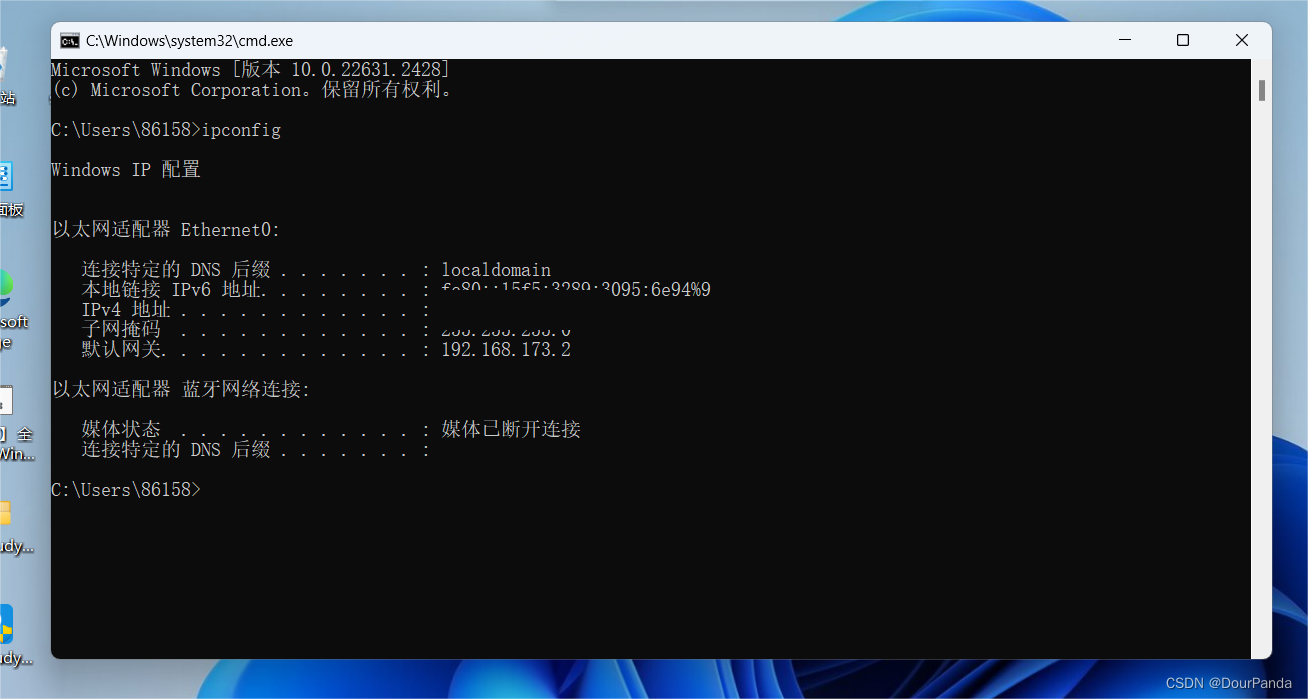1308x699 pixels.
Task: Click the Microsoft Windows version line
Action: pos(250,70)
